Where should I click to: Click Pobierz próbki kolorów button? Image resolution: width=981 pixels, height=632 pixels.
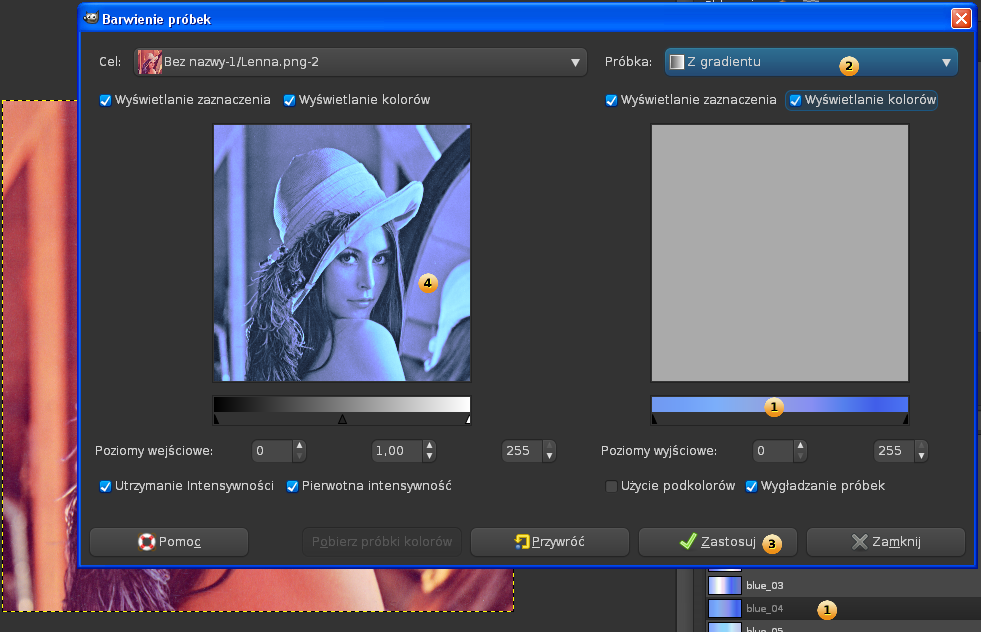click(x=382, y=542)
